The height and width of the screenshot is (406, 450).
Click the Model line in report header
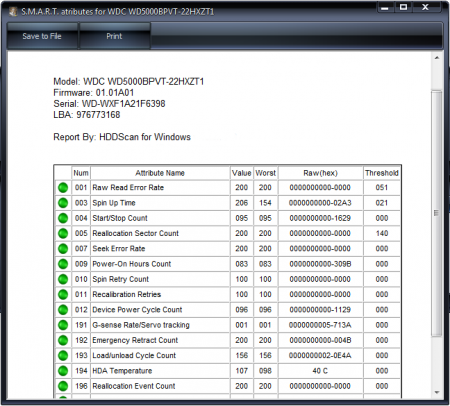click(129, 82)
